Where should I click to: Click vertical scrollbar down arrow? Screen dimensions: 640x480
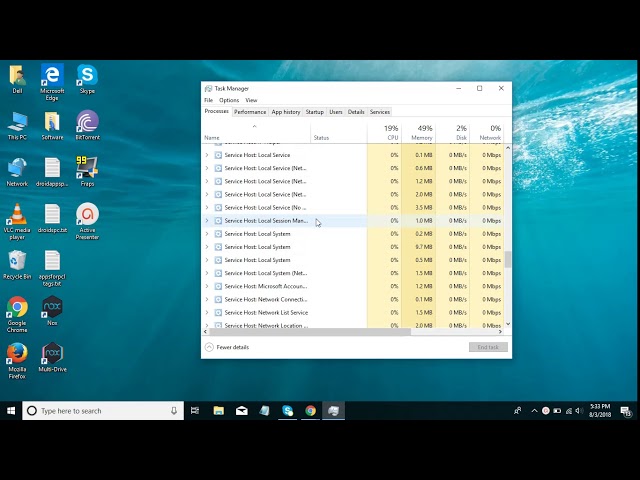tap(508, 324)
